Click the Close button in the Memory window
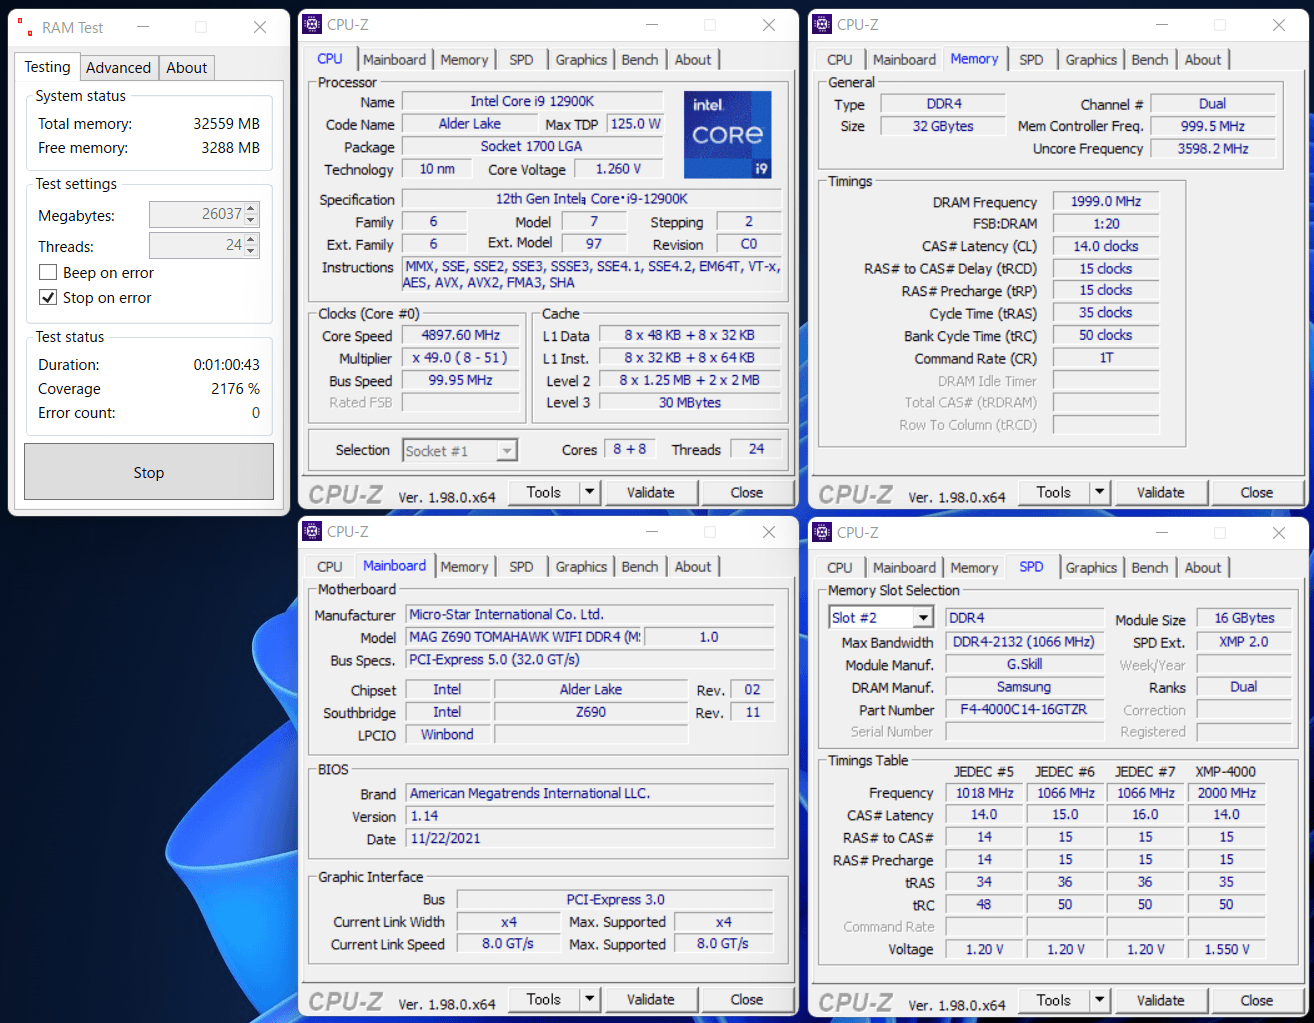The width and height of the screenshot is (1314, 1023). tap(1256, 492)
